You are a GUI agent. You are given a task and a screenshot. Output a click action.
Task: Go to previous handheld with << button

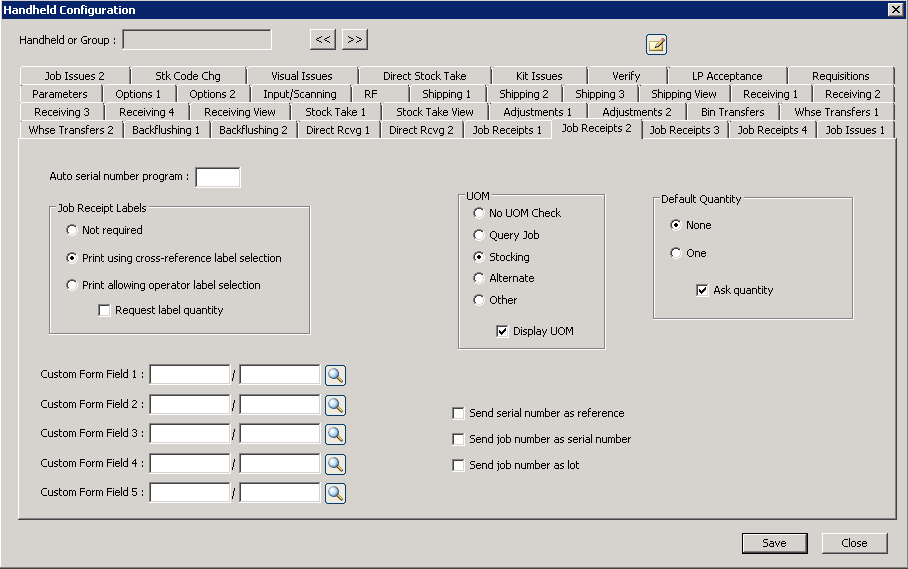pyautogui.click(x=322, y=39)
